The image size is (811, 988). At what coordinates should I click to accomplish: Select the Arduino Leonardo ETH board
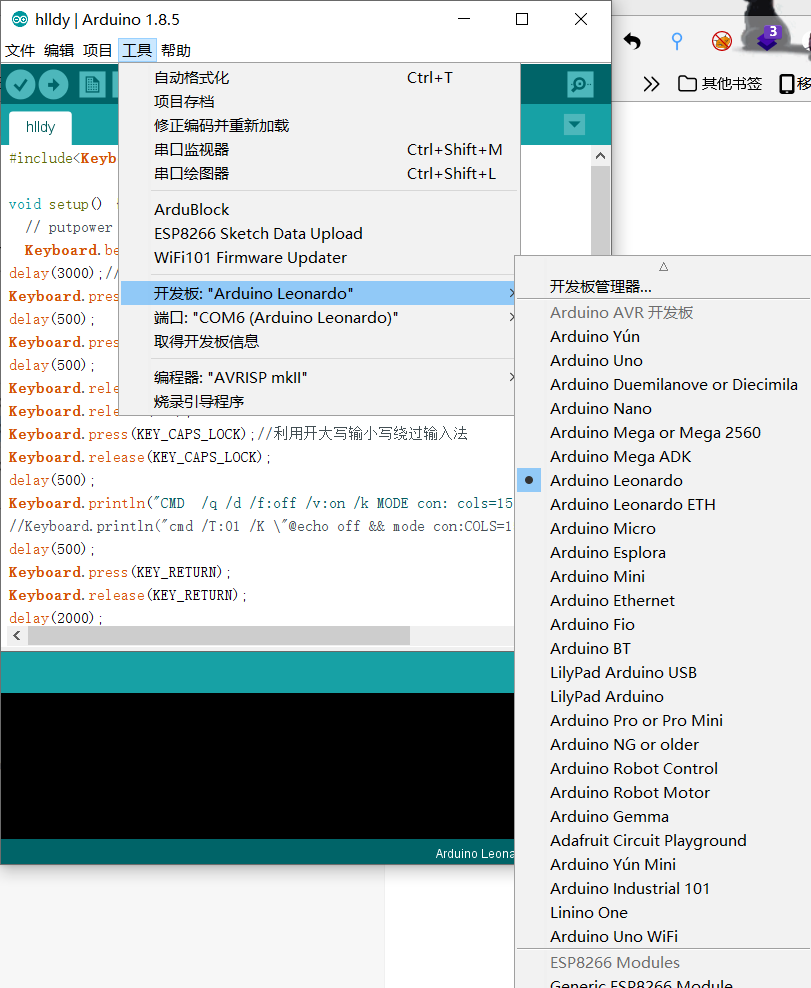(664, 504)
